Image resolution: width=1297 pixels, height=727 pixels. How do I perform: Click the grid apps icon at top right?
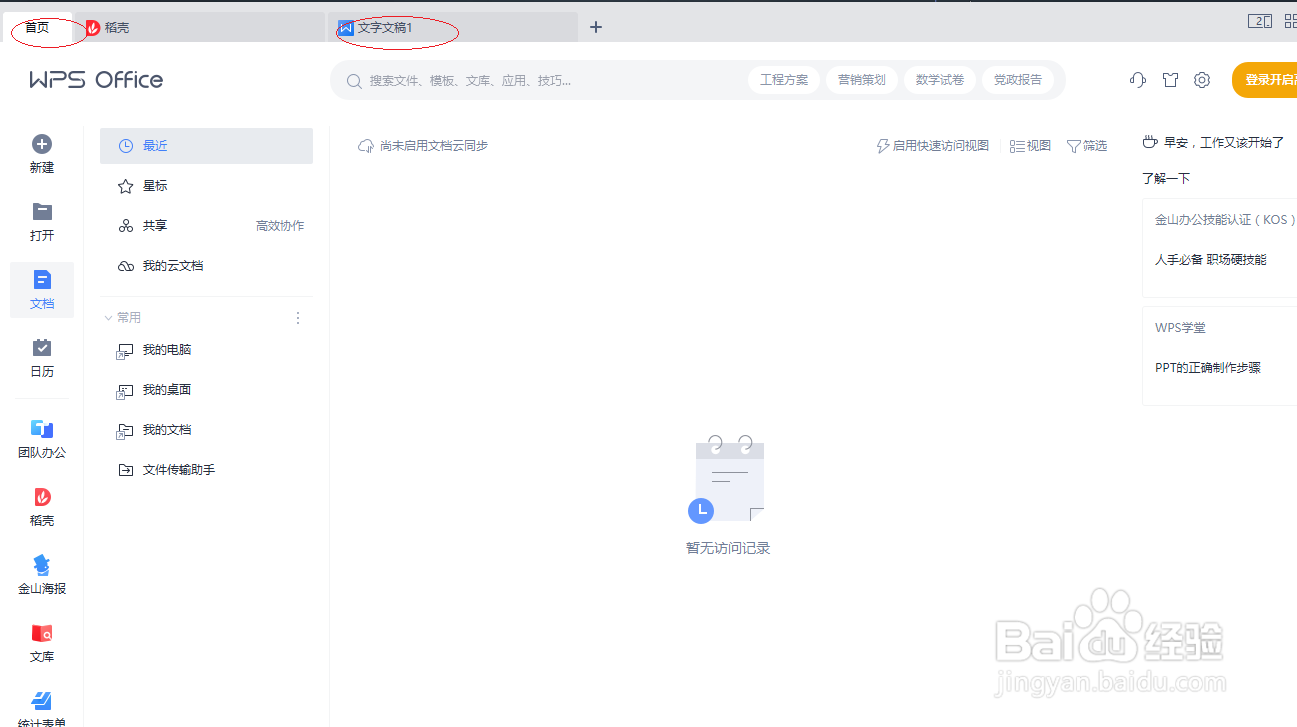pyautogui.click(x=1290, y=21)
